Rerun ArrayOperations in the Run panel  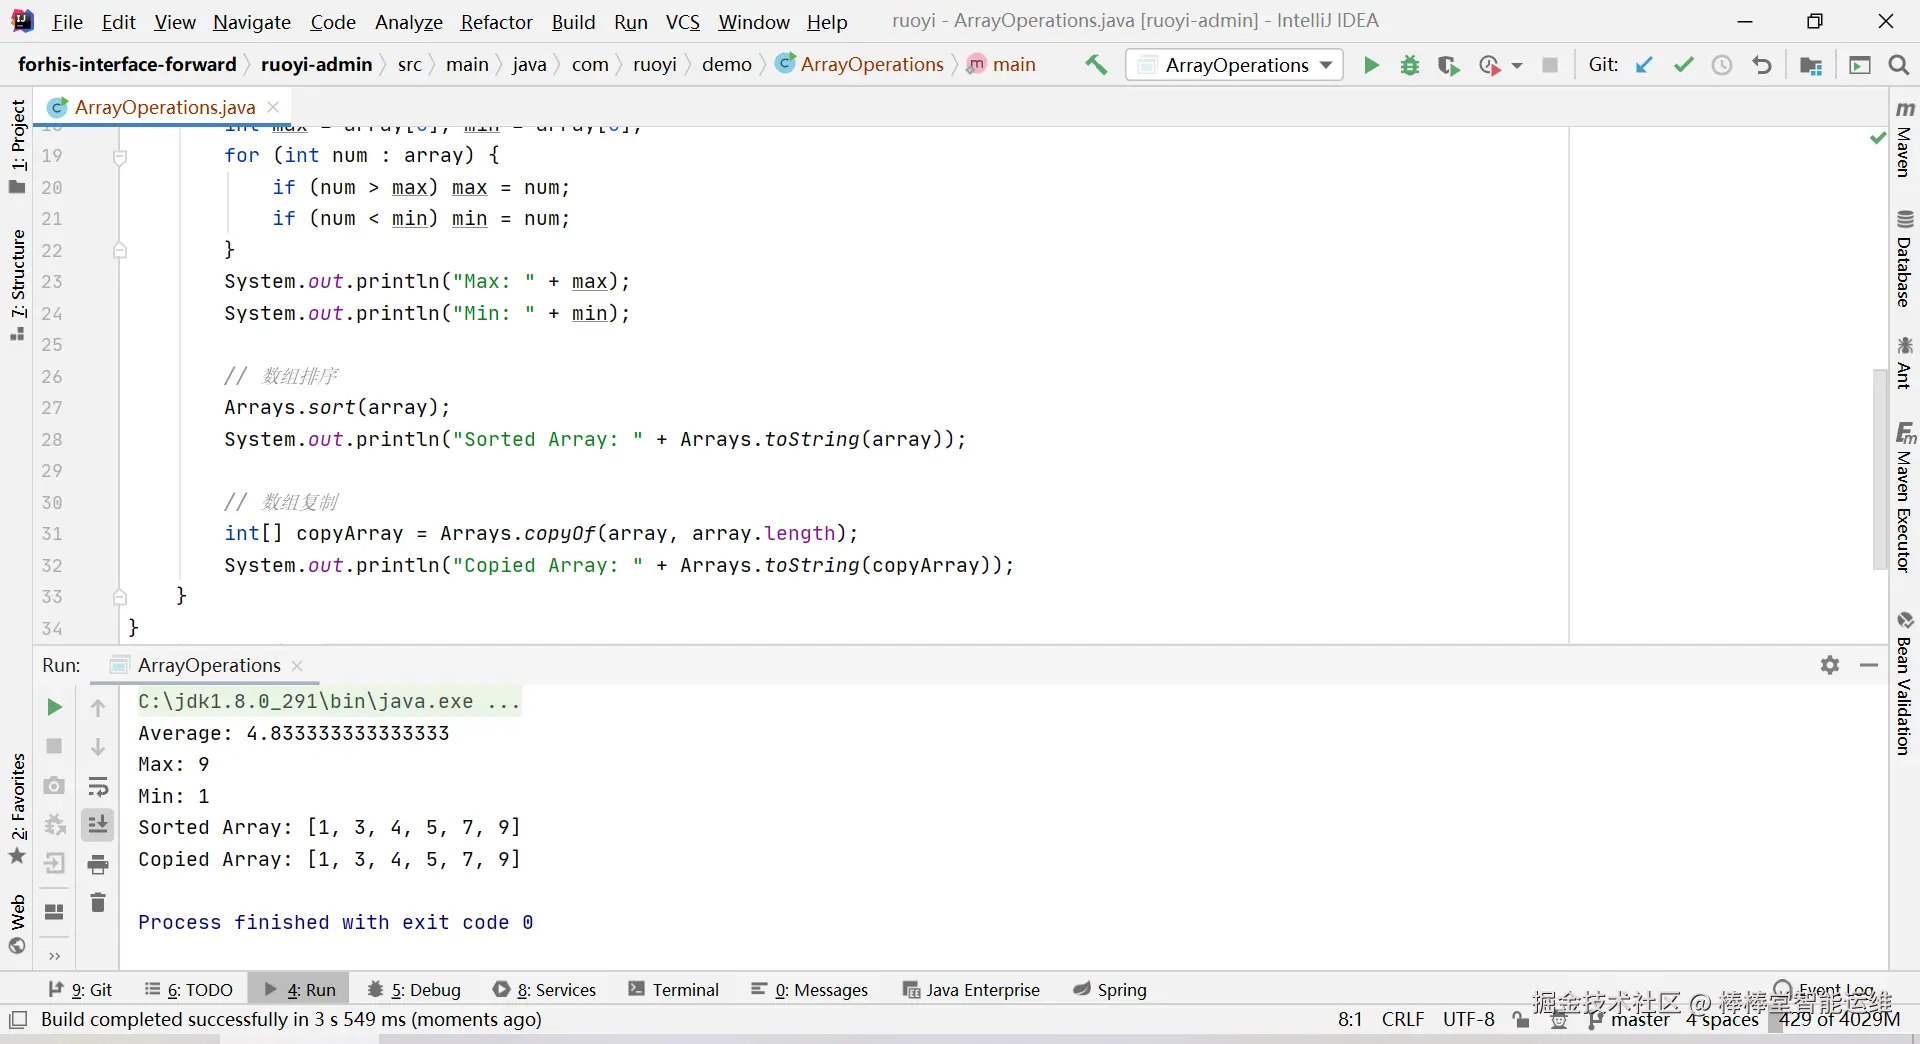pos(55,707)
